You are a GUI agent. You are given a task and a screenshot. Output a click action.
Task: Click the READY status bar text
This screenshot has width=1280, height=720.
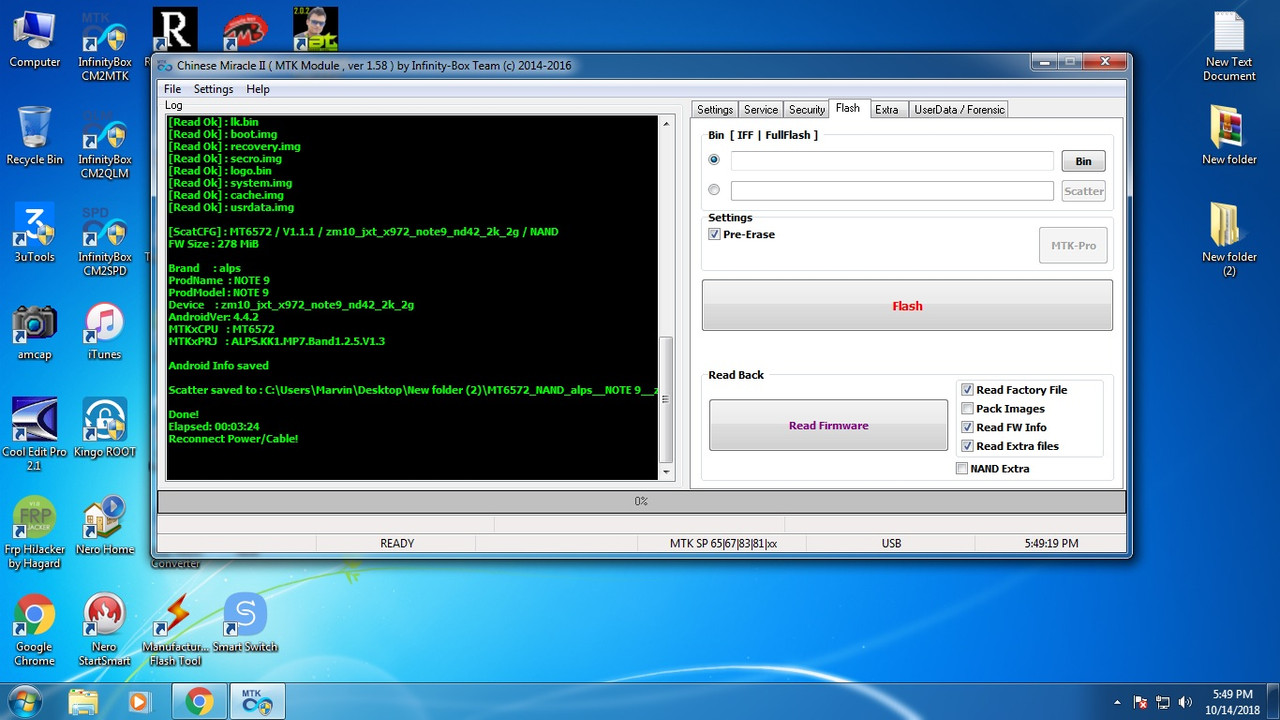[397, 543]
